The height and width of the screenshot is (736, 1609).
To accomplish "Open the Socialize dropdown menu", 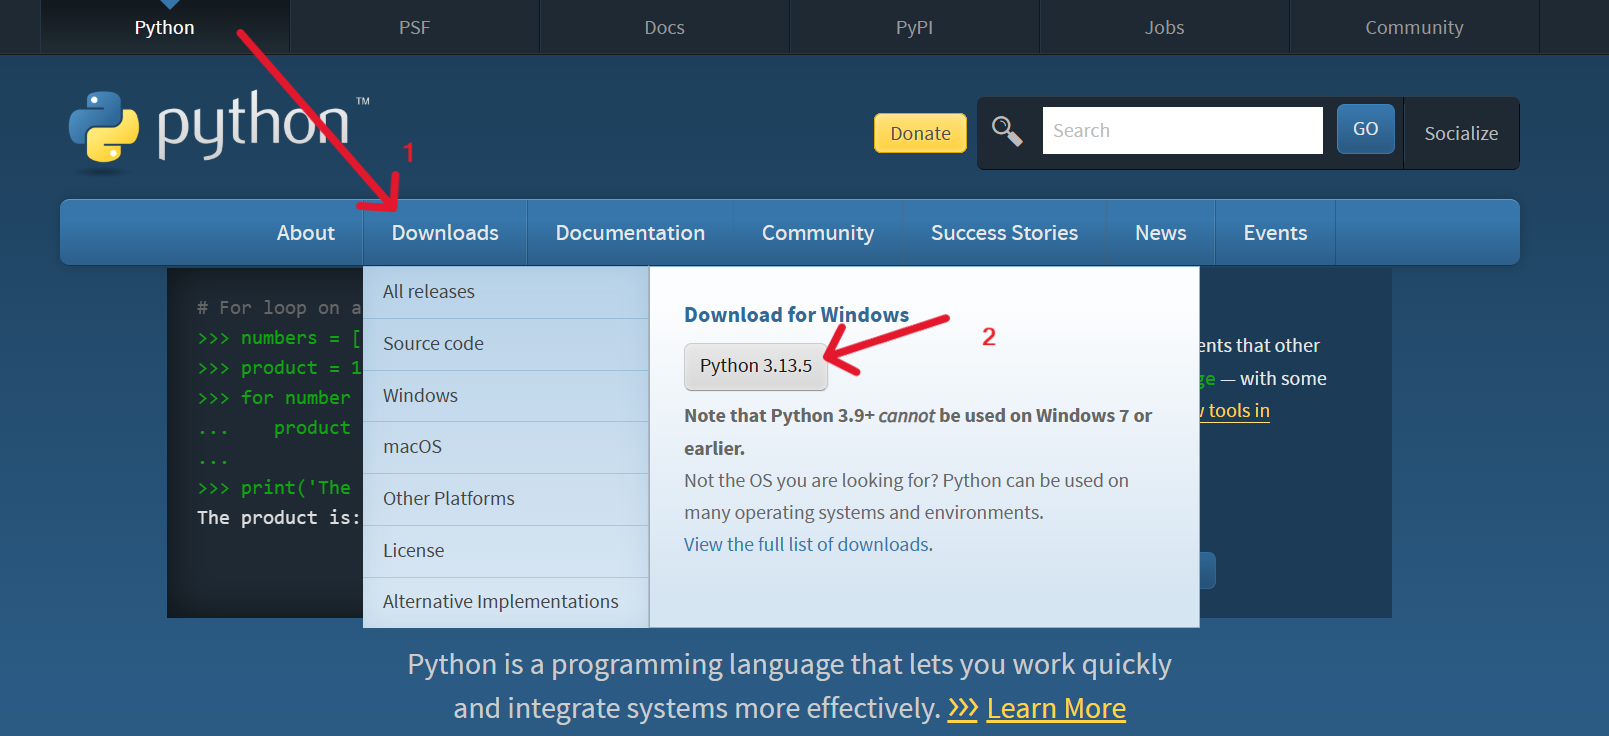I will point(1461,133).
